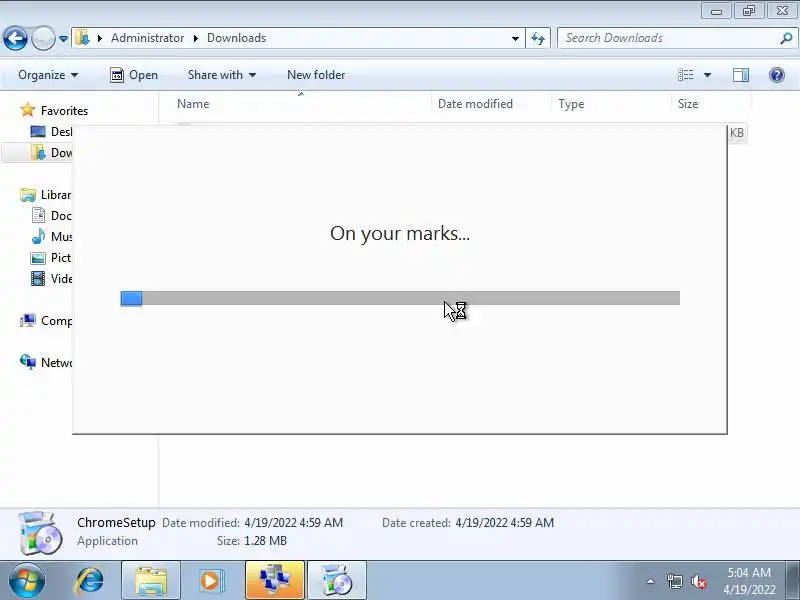This screenshot has width=800, height=600.
Task: Sort by the Type column
Action: coord(571,104)
